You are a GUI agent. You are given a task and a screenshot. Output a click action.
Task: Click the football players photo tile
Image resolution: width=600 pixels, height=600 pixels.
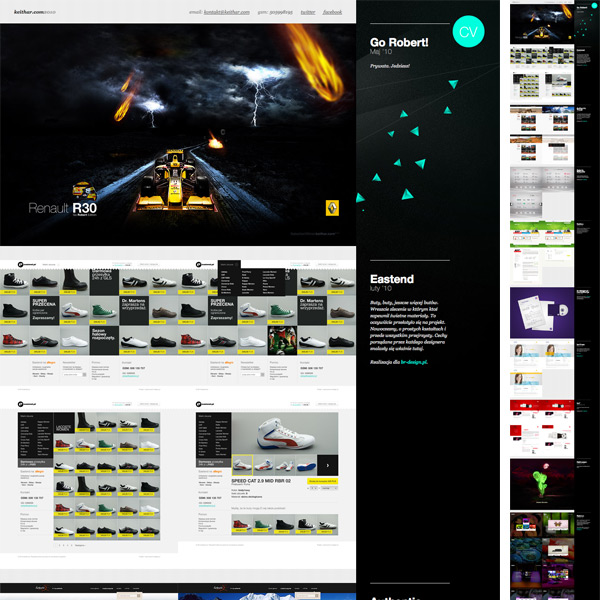282,341
